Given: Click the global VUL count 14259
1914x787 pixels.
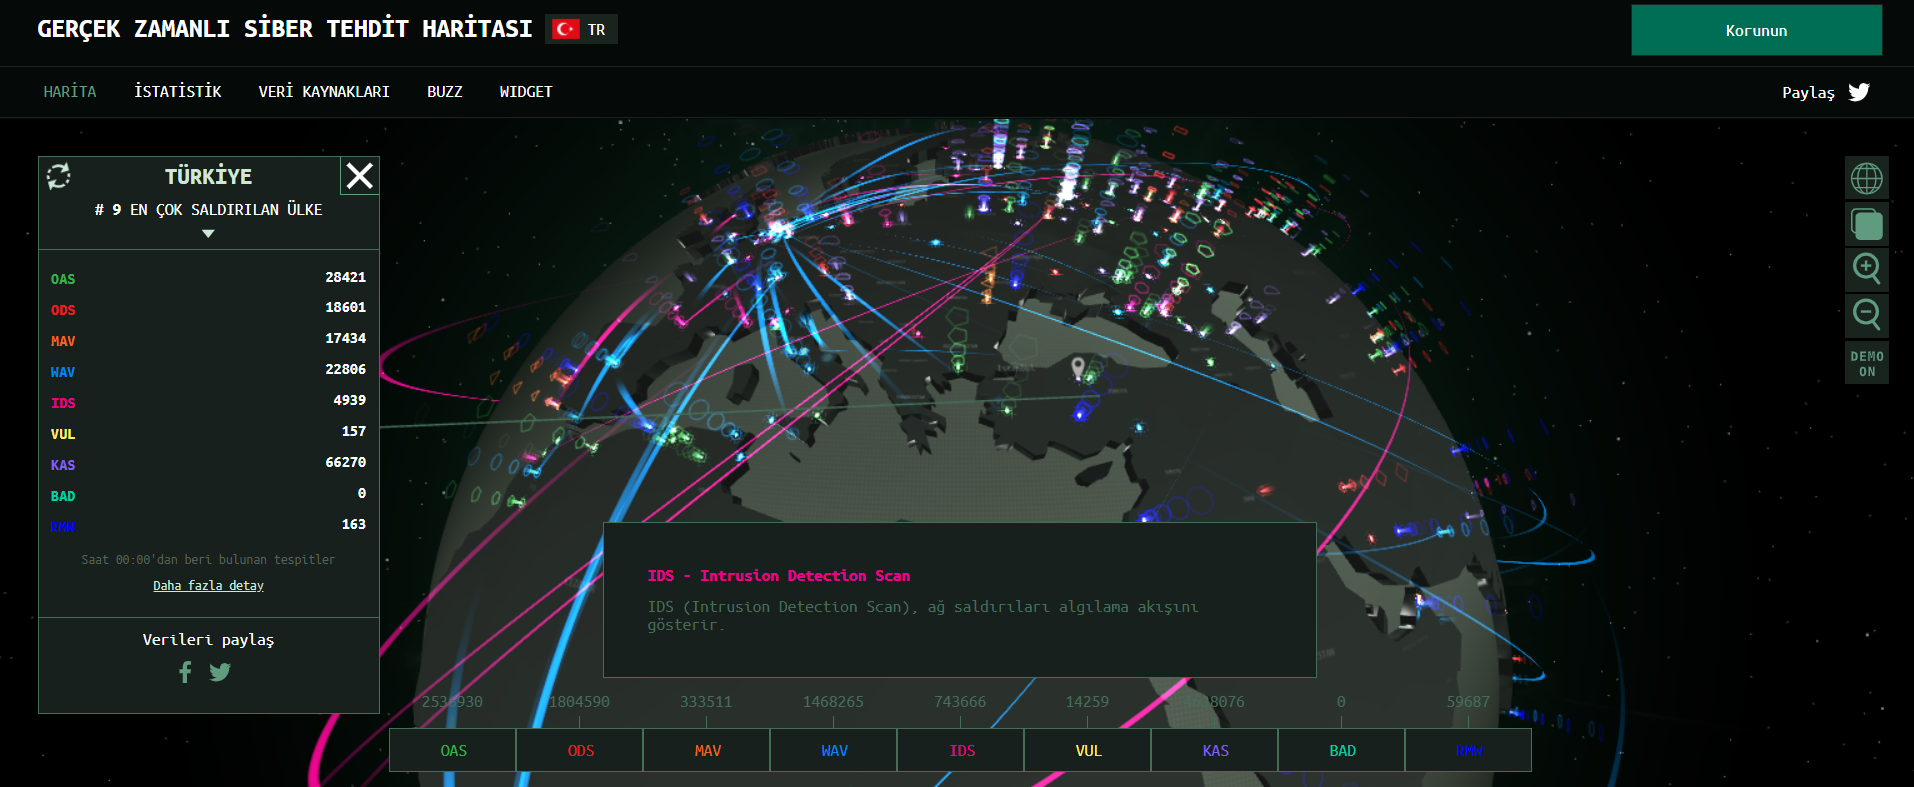Looking at the screenshot, I should [x=1087, y=702].
